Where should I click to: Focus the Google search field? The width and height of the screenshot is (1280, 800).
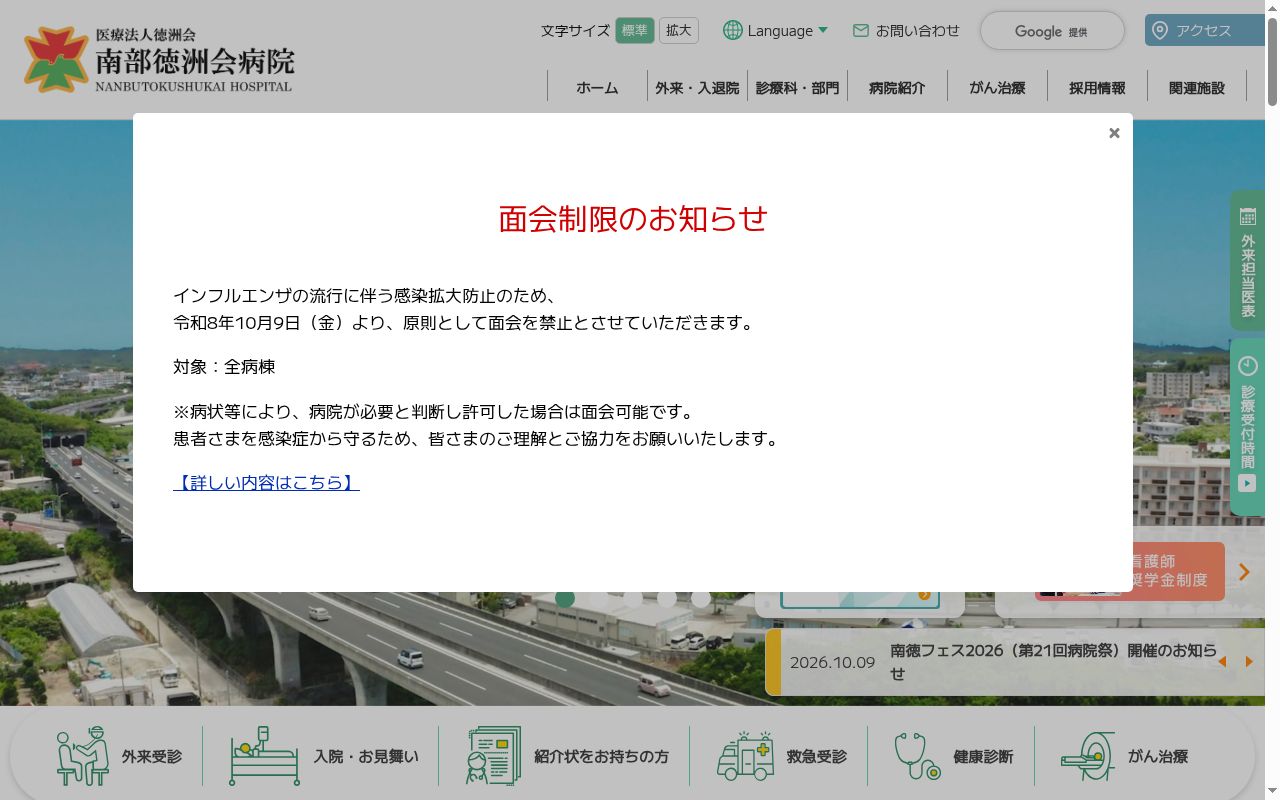click(x=1052, y=31)
